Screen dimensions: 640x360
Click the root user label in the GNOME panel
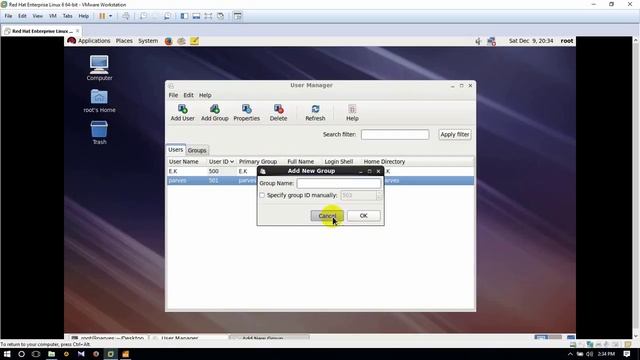point(567,41)
